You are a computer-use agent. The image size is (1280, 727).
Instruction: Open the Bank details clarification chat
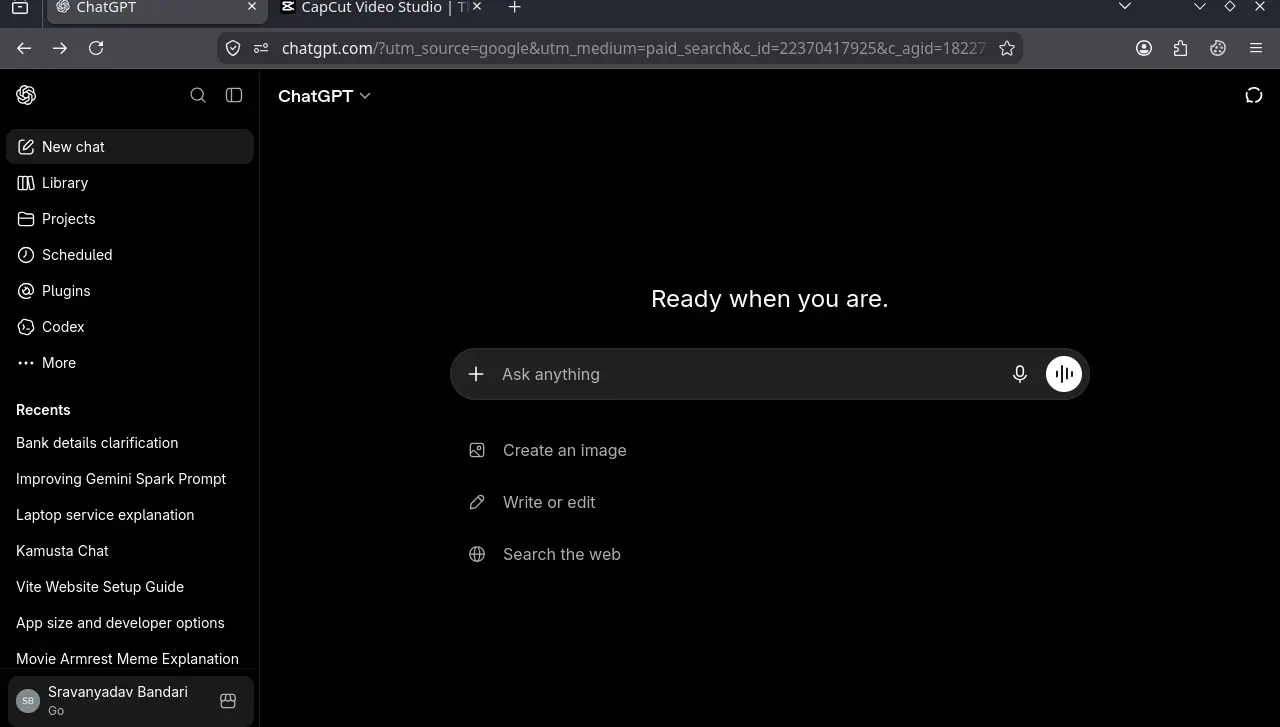click(x=130, y=443)
